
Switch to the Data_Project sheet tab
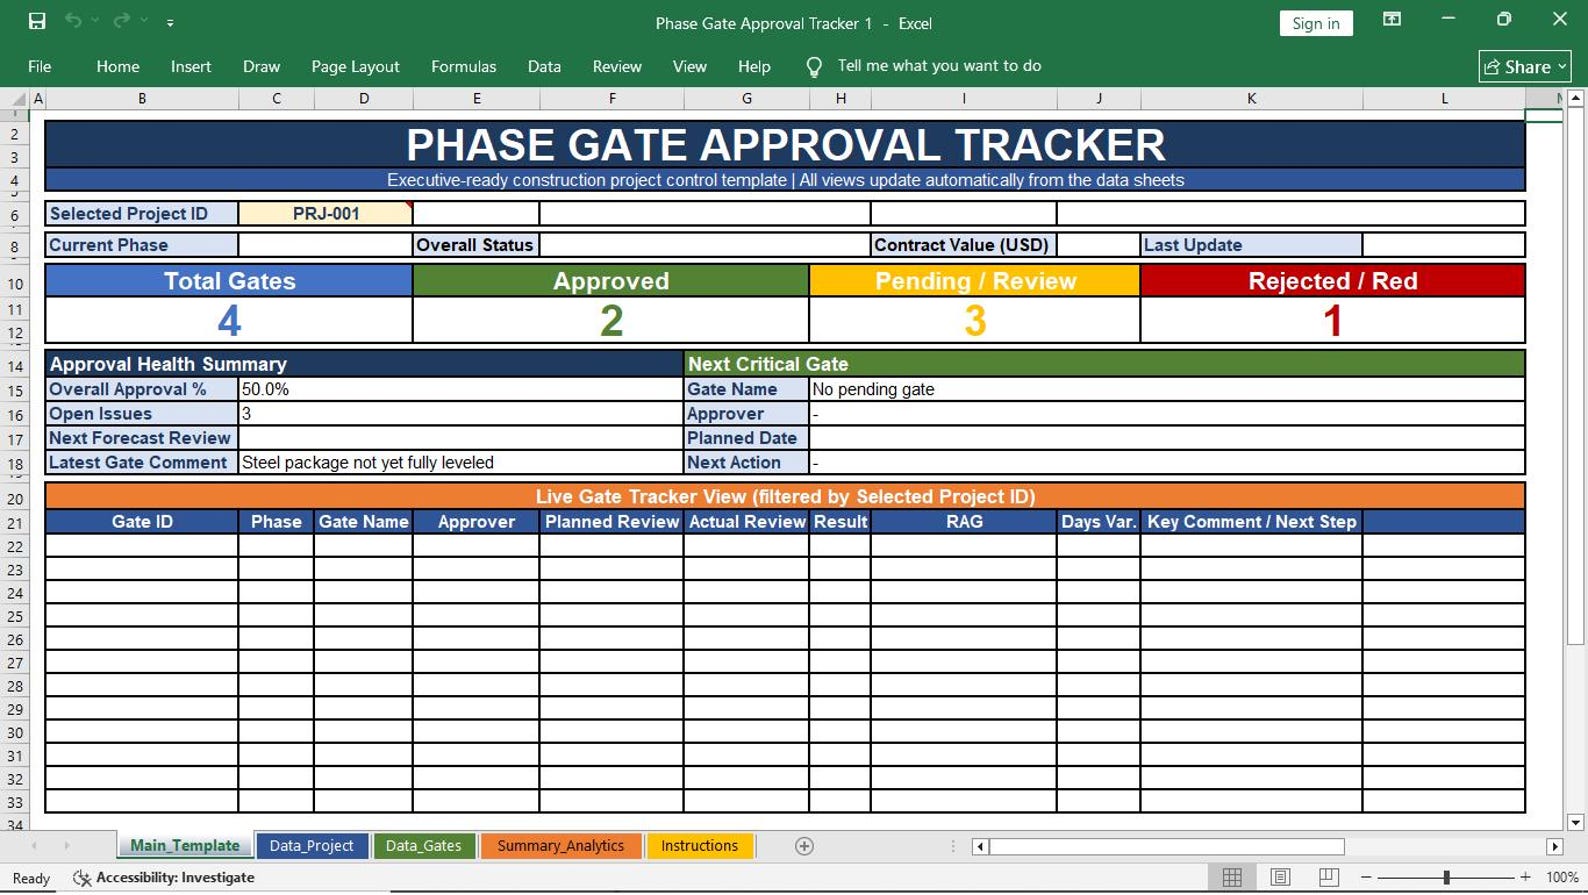coord(311,846)
